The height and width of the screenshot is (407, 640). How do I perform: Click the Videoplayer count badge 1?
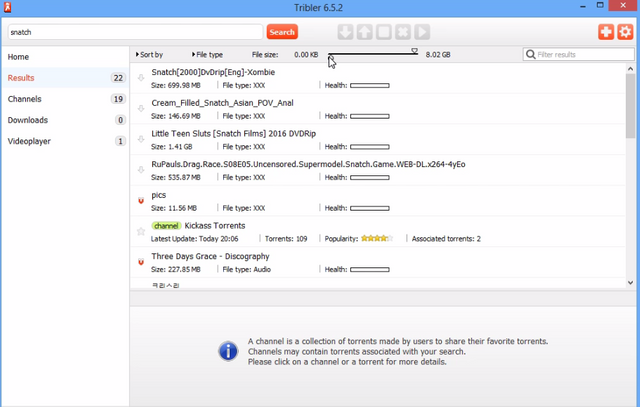120,141
